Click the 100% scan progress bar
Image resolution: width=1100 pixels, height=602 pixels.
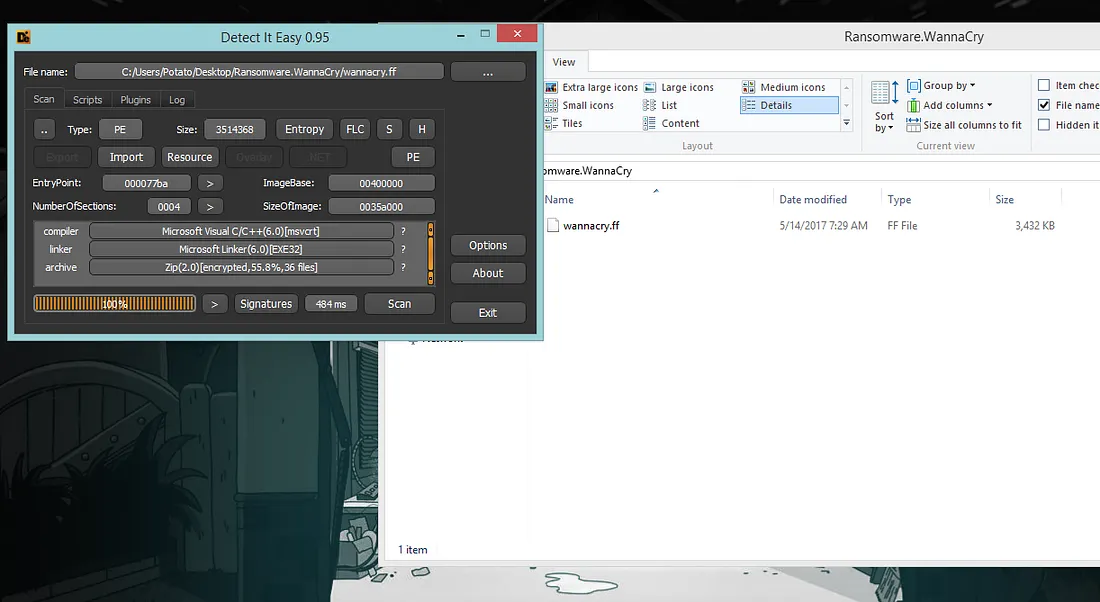click(x=114, y=304)
